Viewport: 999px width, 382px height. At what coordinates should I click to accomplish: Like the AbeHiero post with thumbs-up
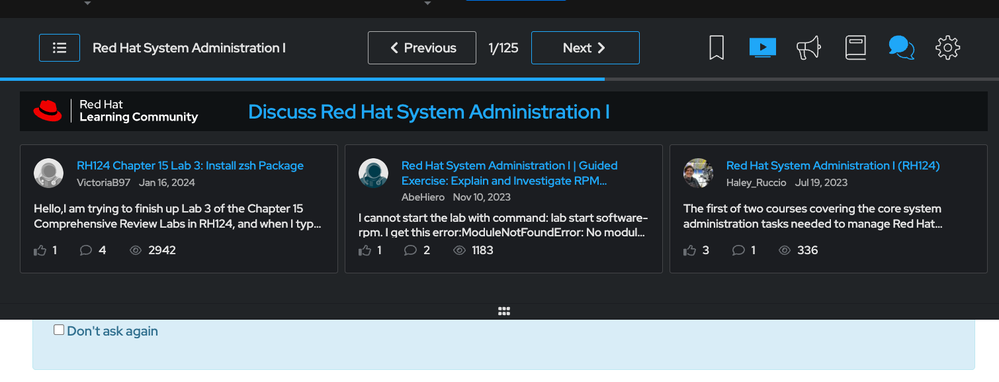(x=365, y=250)
